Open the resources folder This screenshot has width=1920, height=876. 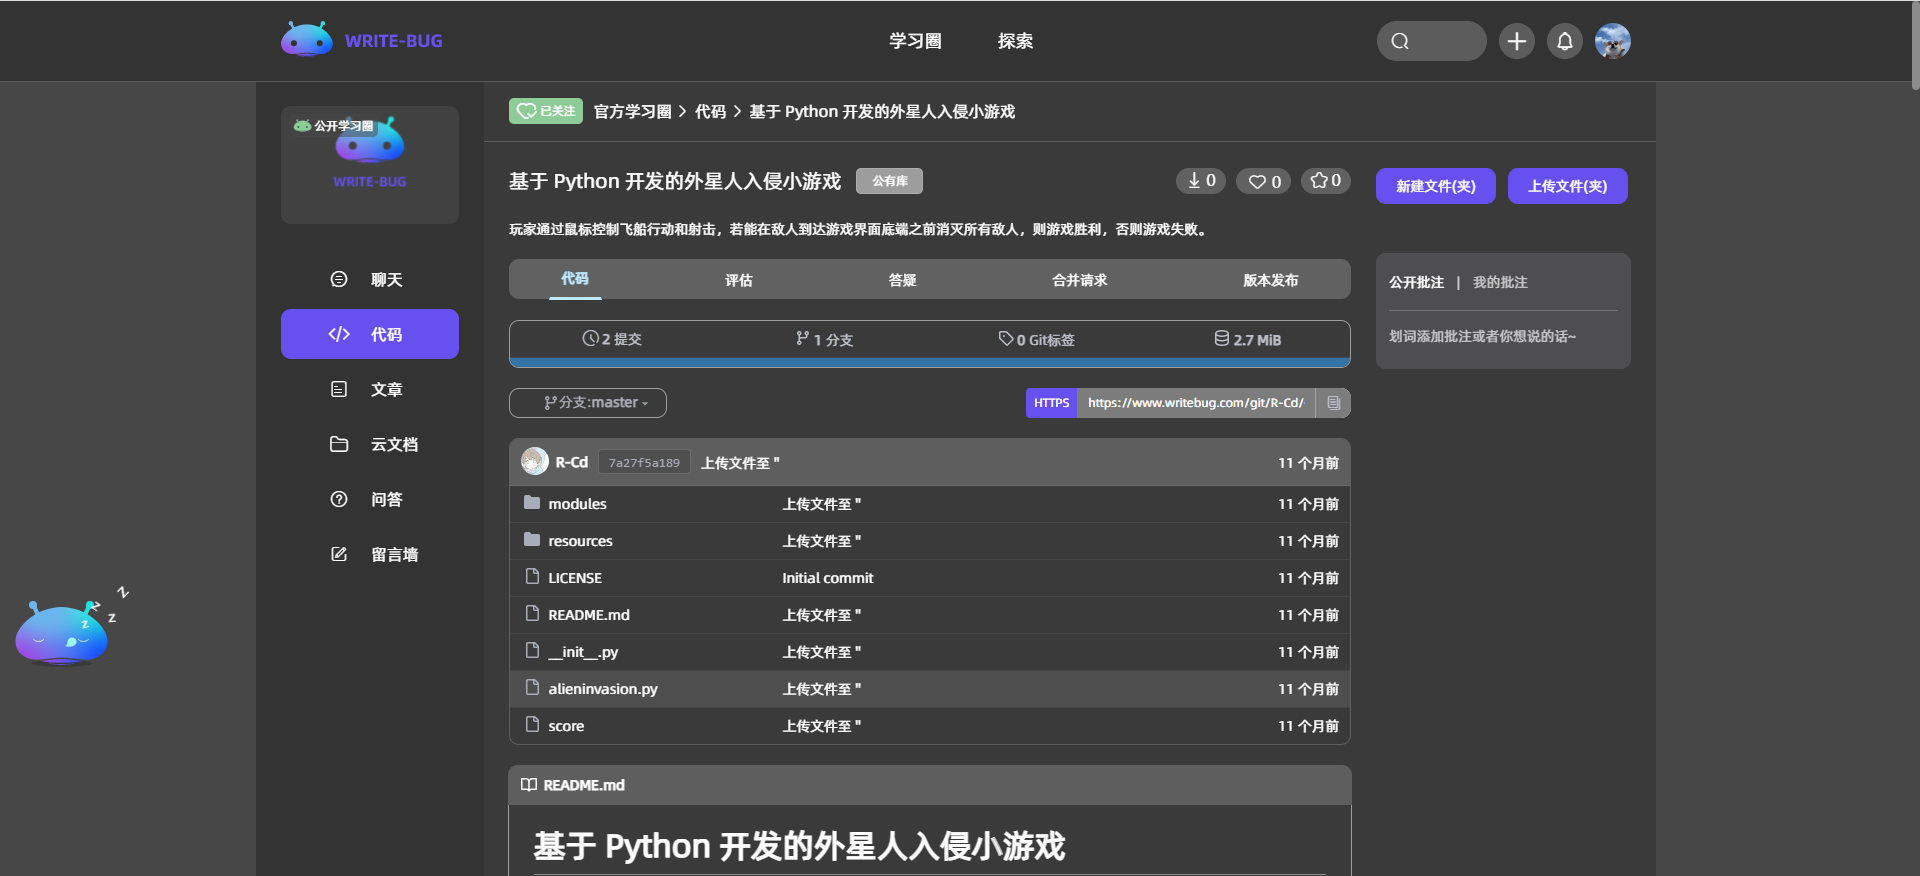(580, 541)
